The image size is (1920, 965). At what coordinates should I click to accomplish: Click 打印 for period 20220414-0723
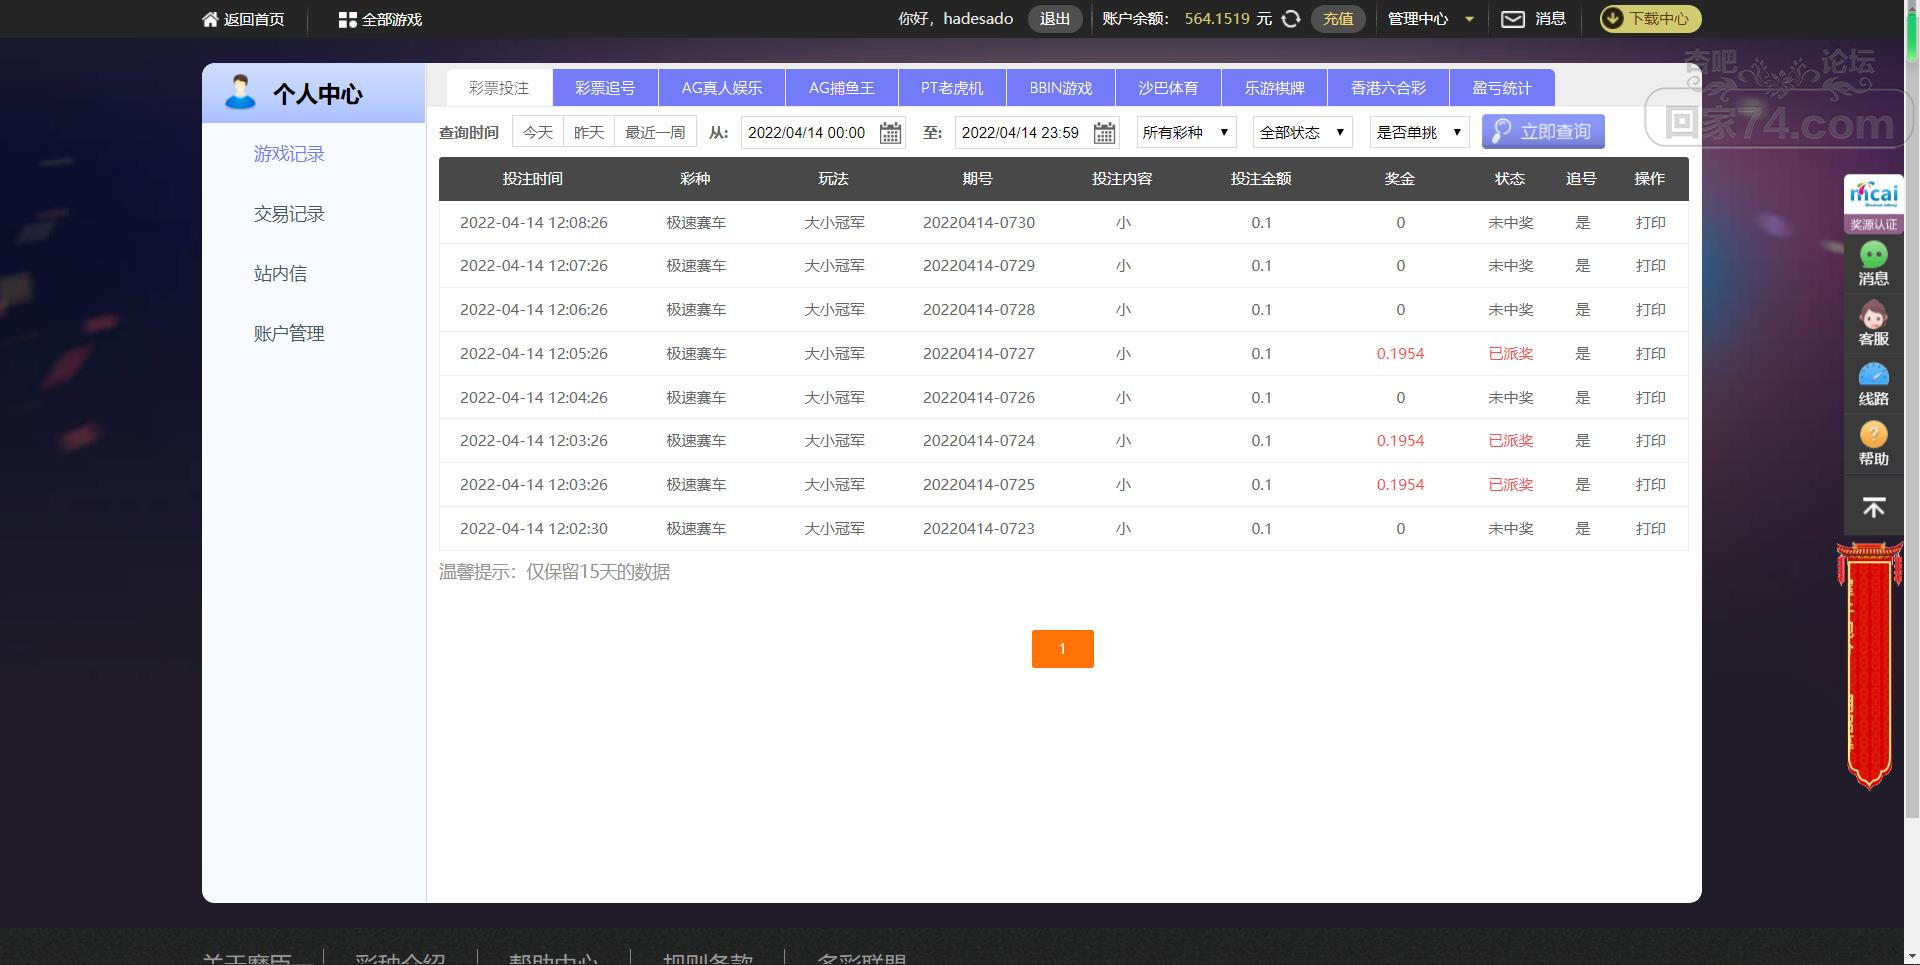coord(1651,529)
